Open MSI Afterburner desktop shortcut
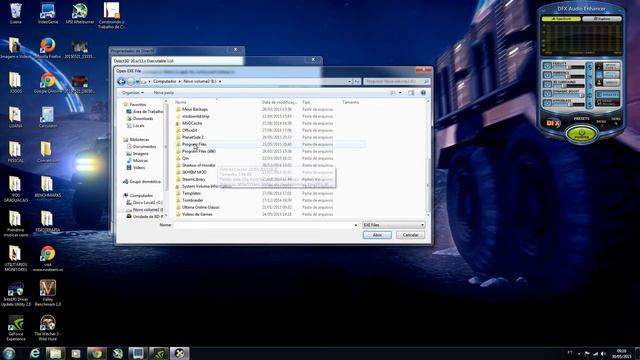Viewport: 640px width, 360px height. click(80, 13)
